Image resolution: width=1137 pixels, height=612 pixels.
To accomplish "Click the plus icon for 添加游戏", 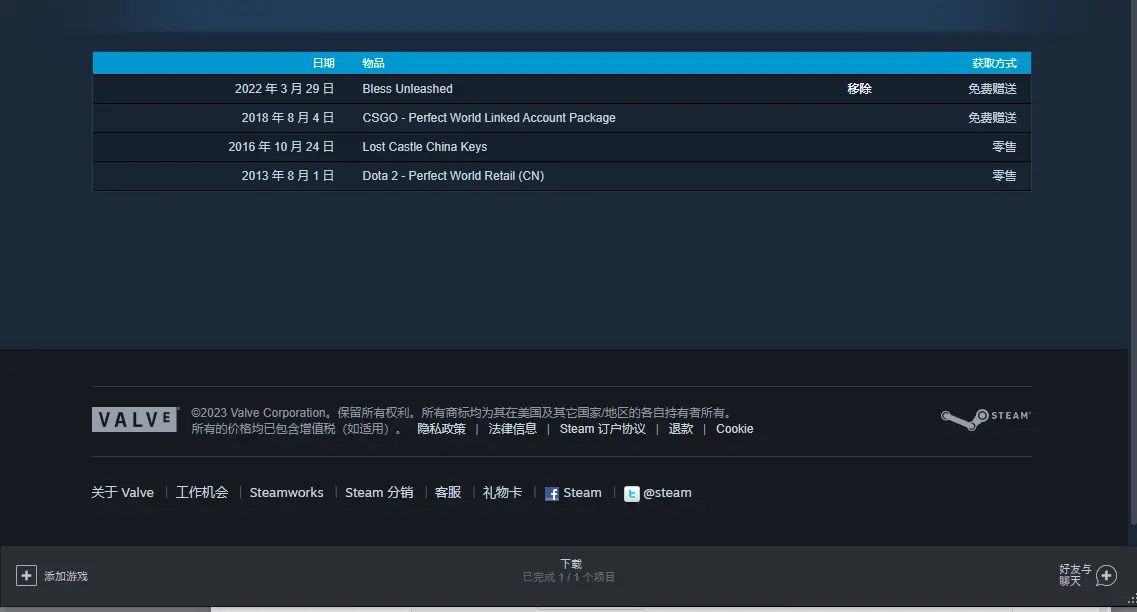I will 26,576.
